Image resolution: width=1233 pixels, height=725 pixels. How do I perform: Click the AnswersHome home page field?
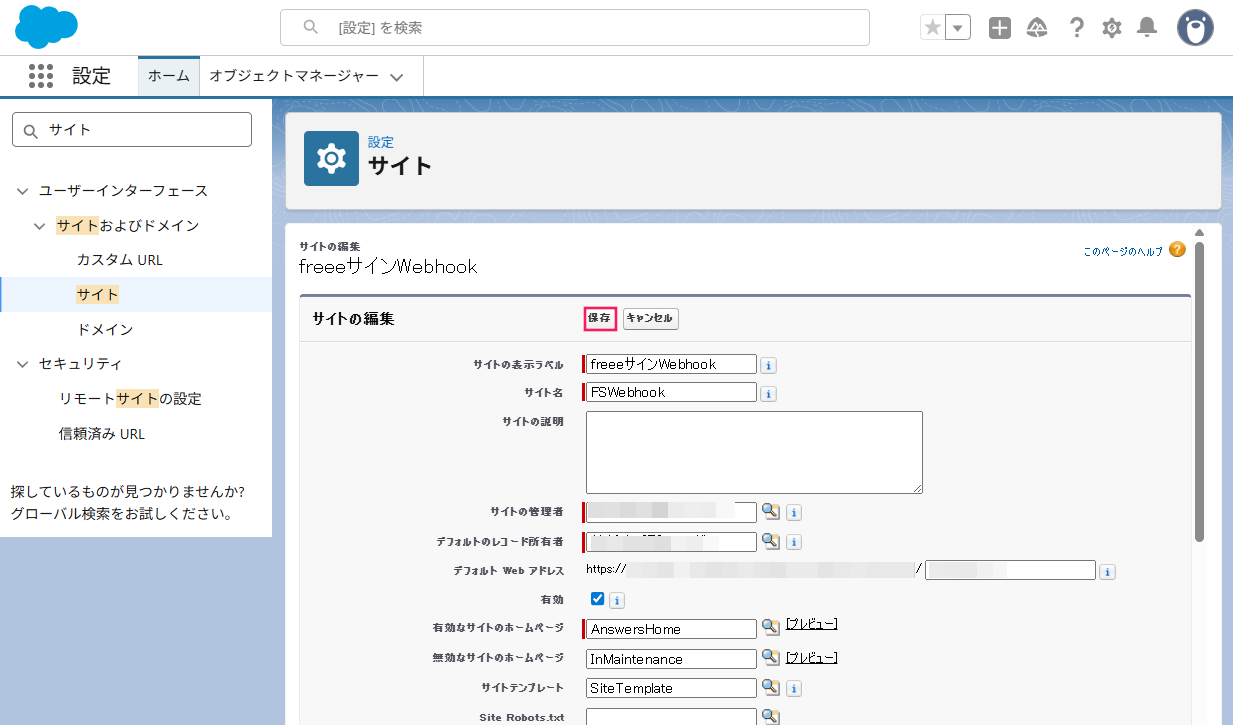pos(671,629)
